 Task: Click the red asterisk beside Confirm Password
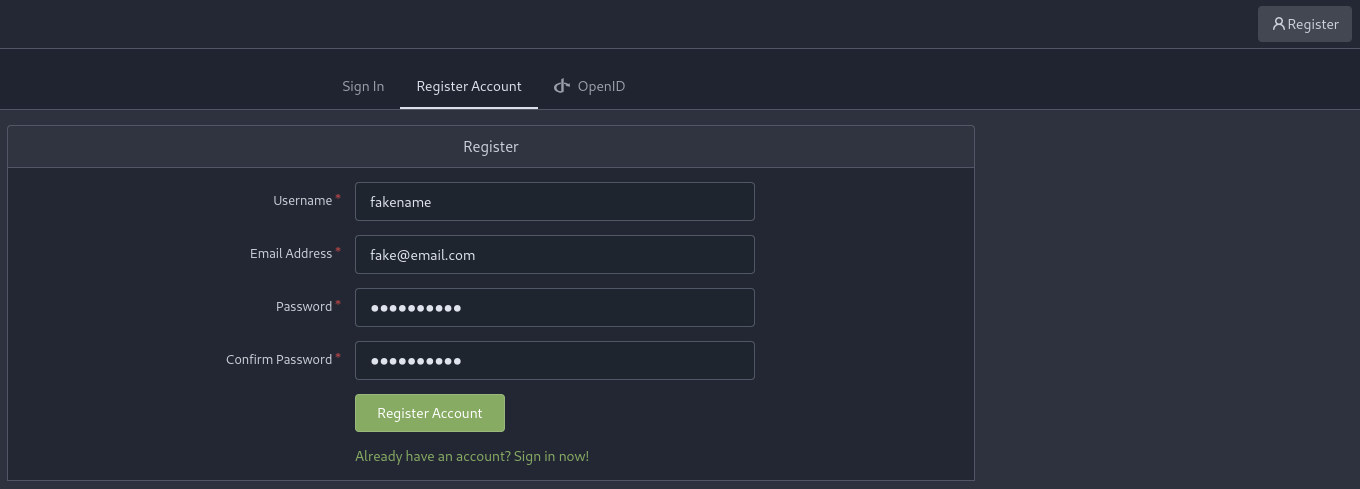[338, 357]
